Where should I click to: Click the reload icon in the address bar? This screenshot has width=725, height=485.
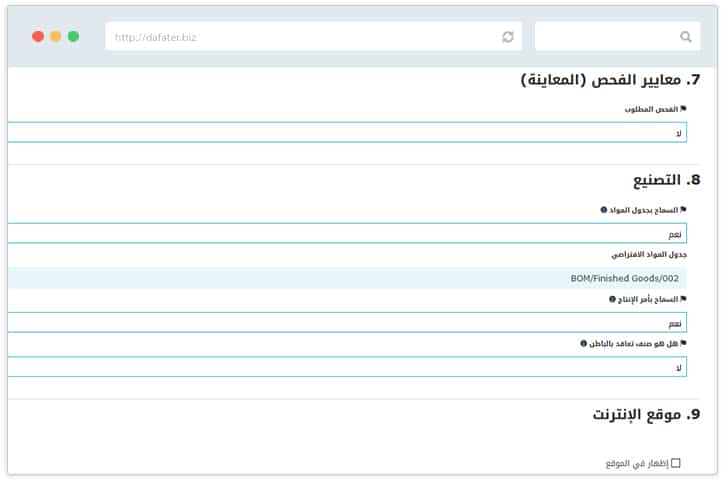508,37
